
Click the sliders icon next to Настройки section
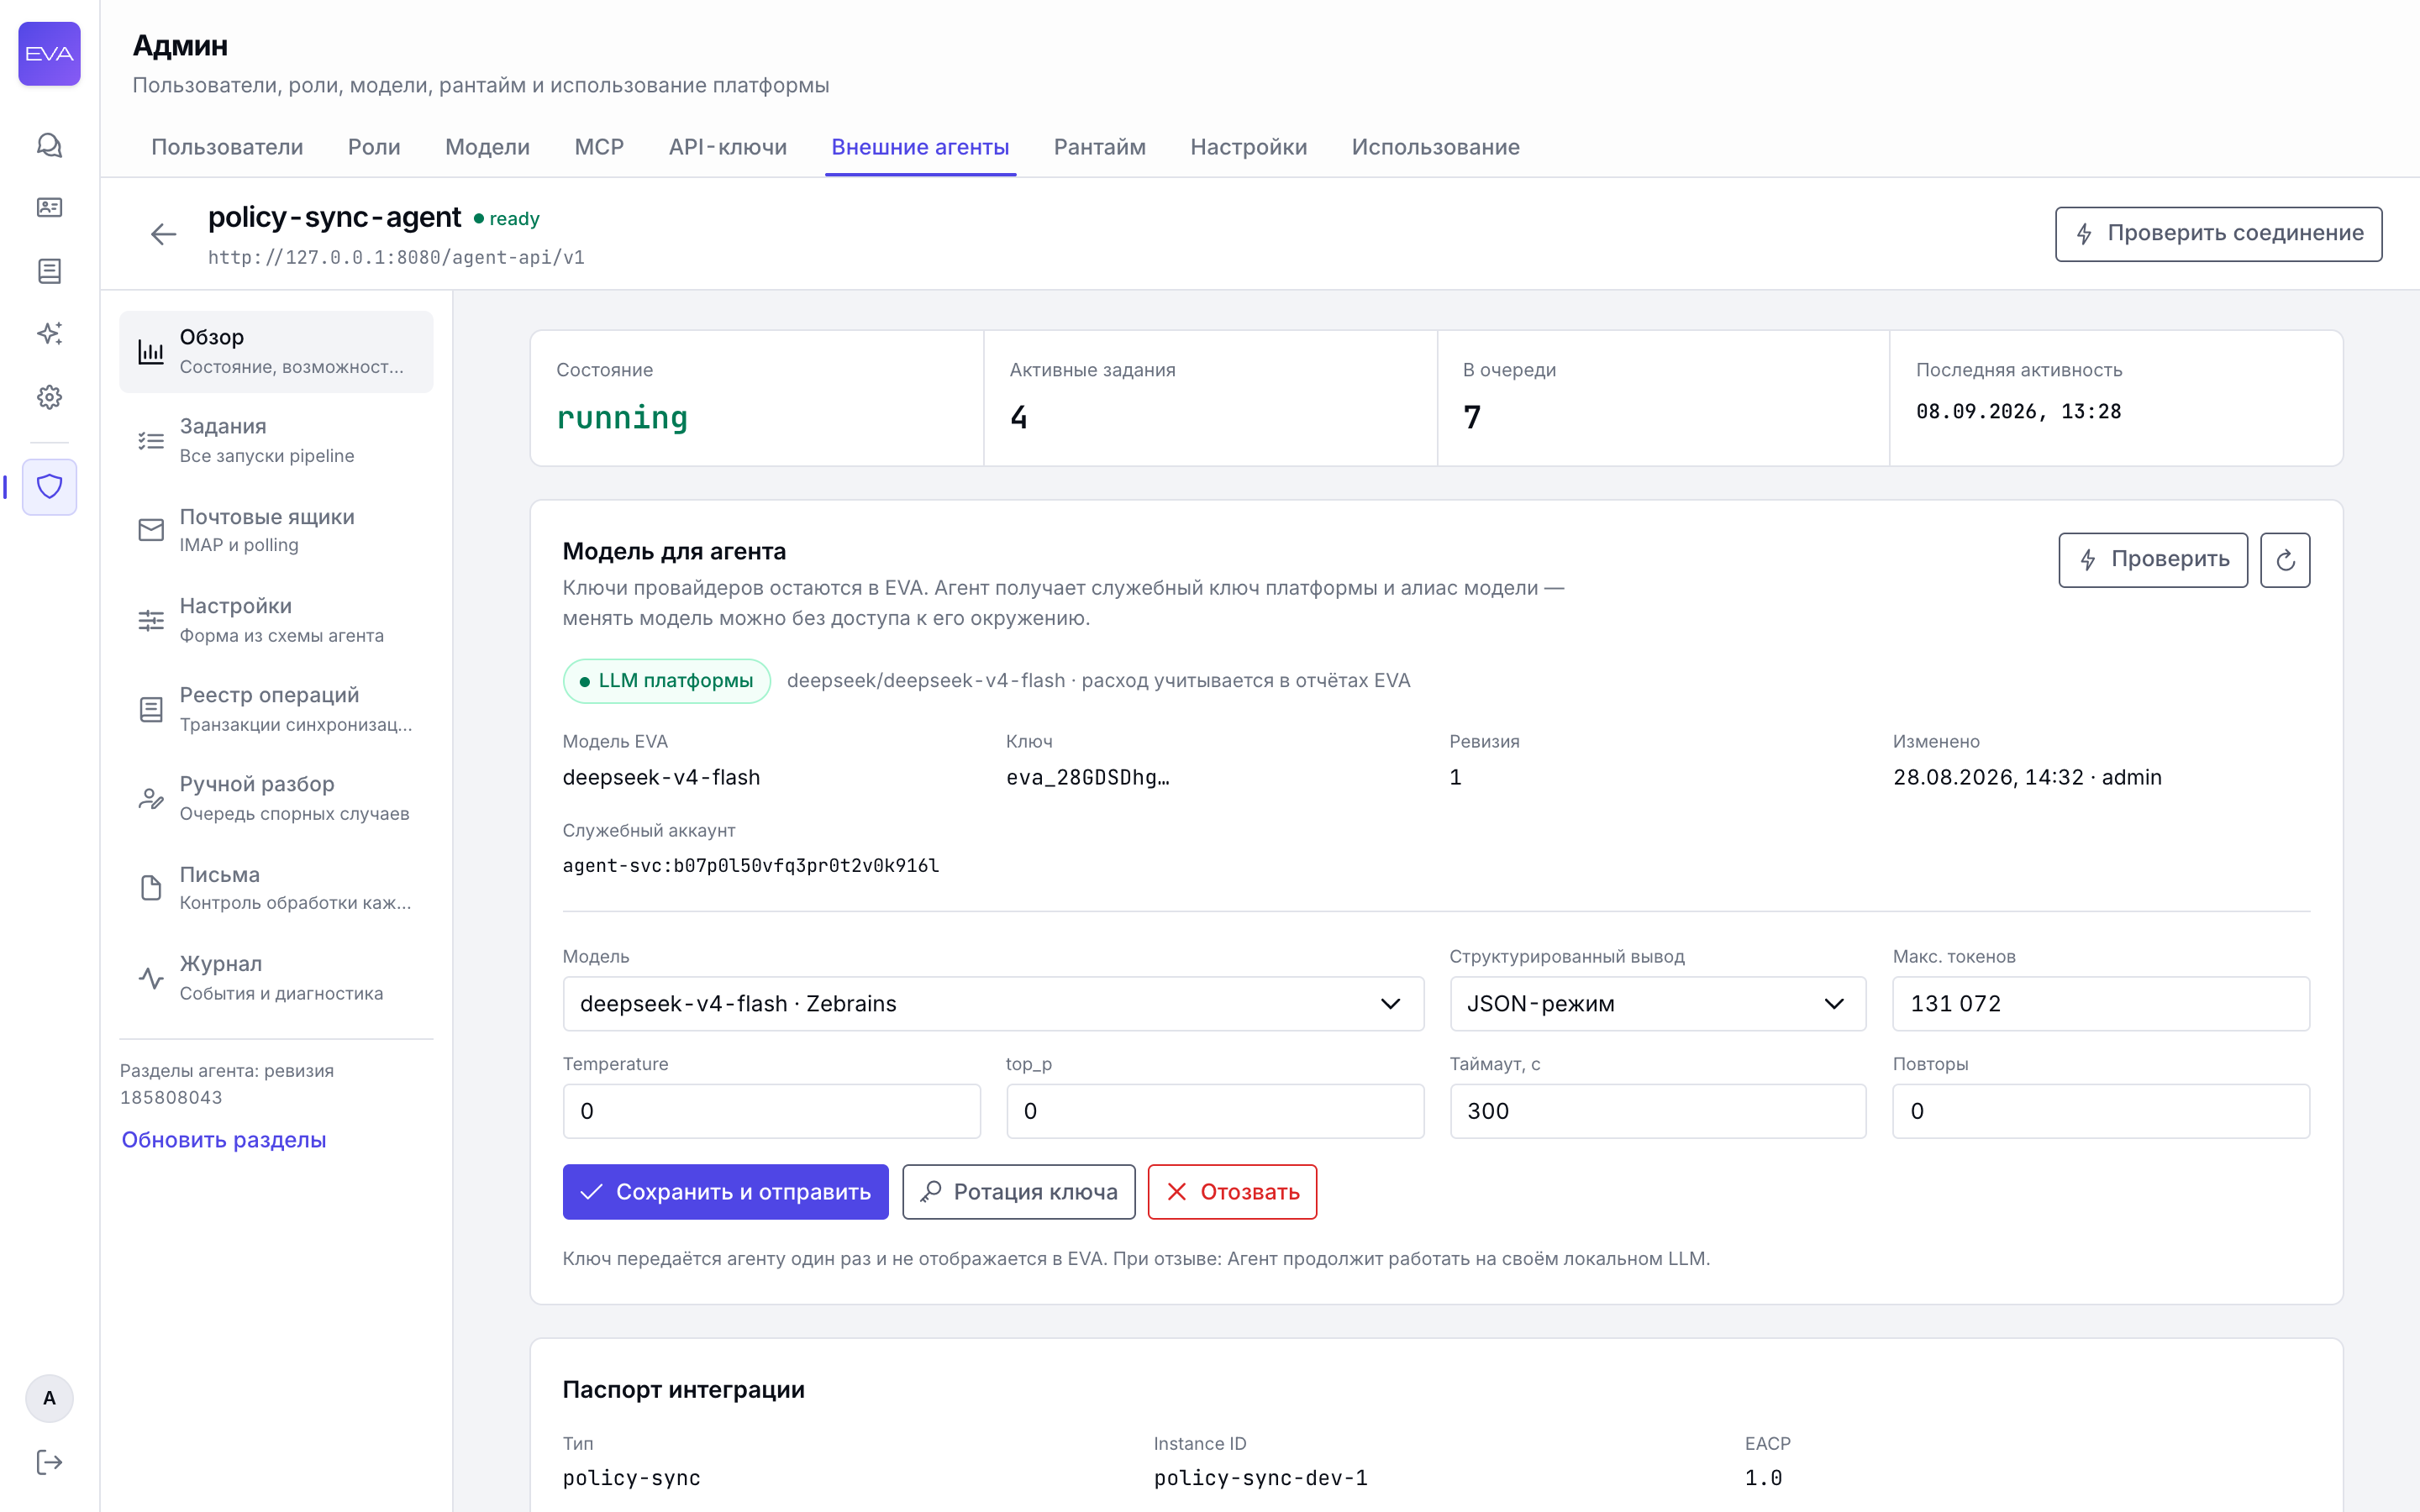click(151, 620)
